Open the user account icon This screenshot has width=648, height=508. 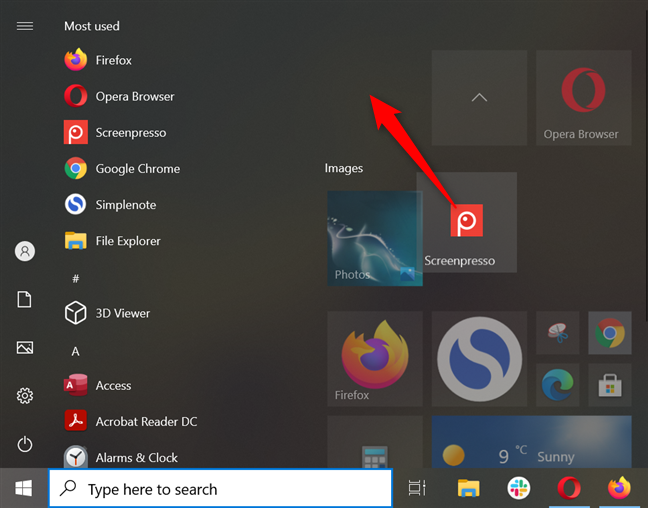[x=25, y=251]
